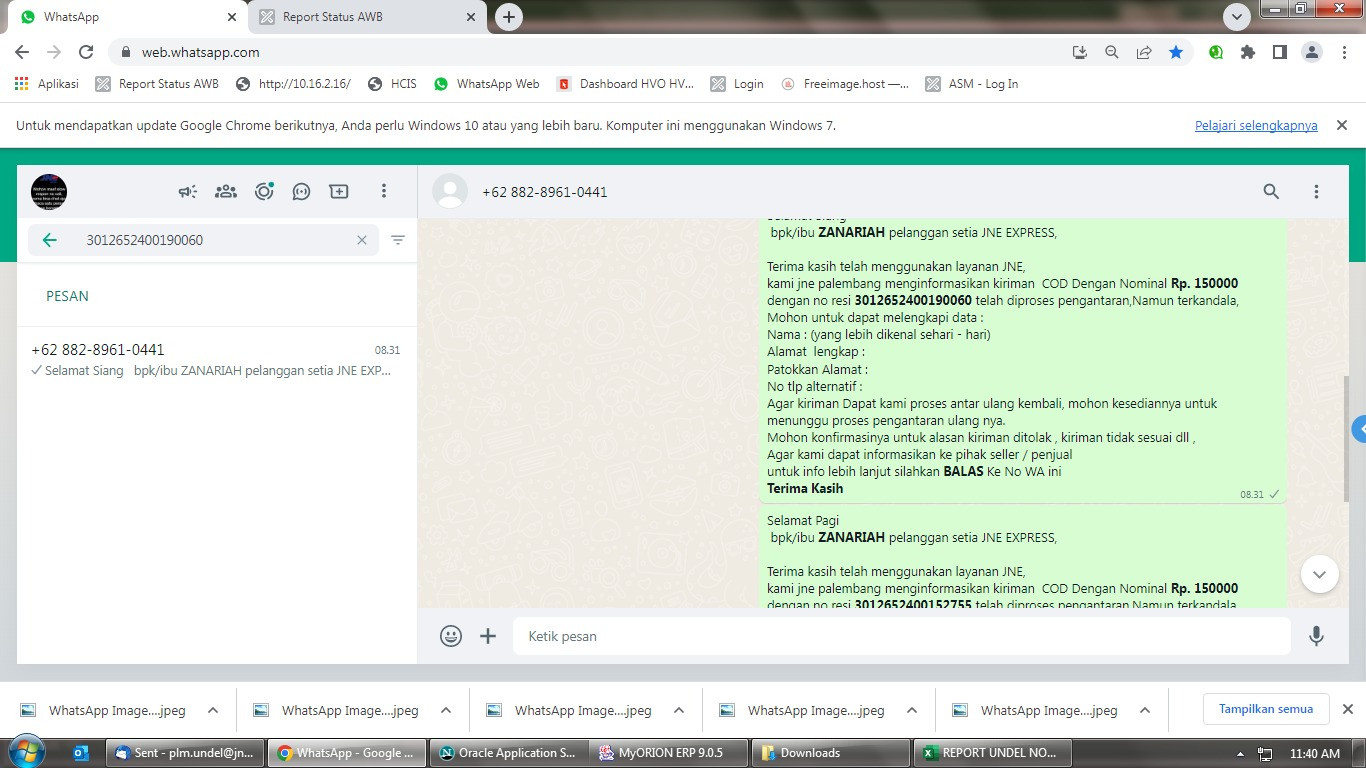Jump to latest message with down-chevron button
Screen dimensions: 1366x768
click(x=1319, y=574)
